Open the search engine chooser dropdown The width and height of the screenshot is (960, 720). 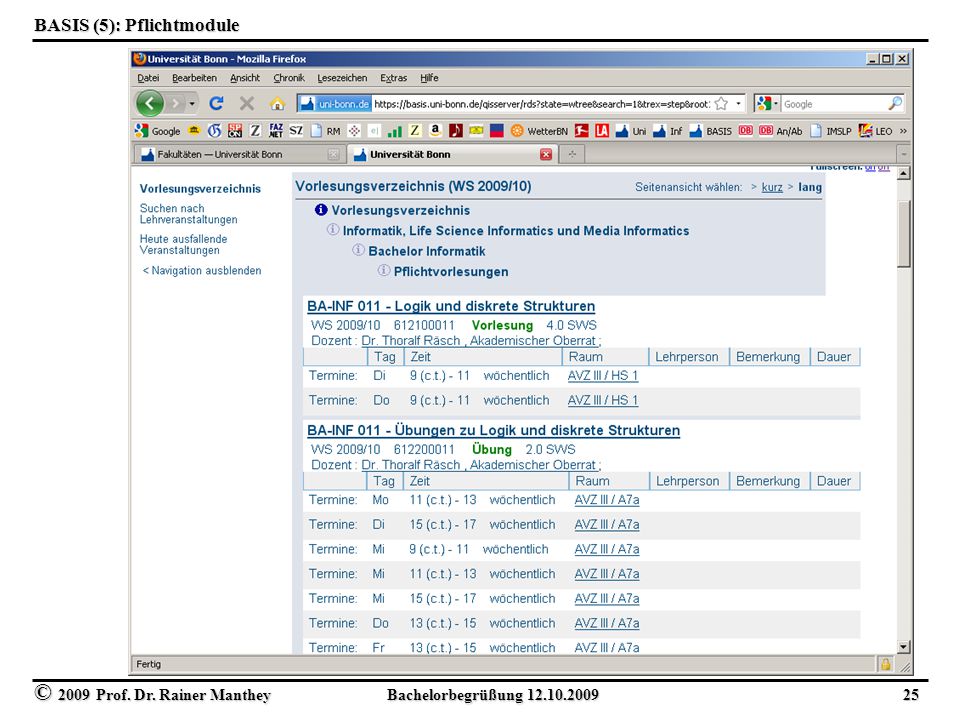point(776,104)
